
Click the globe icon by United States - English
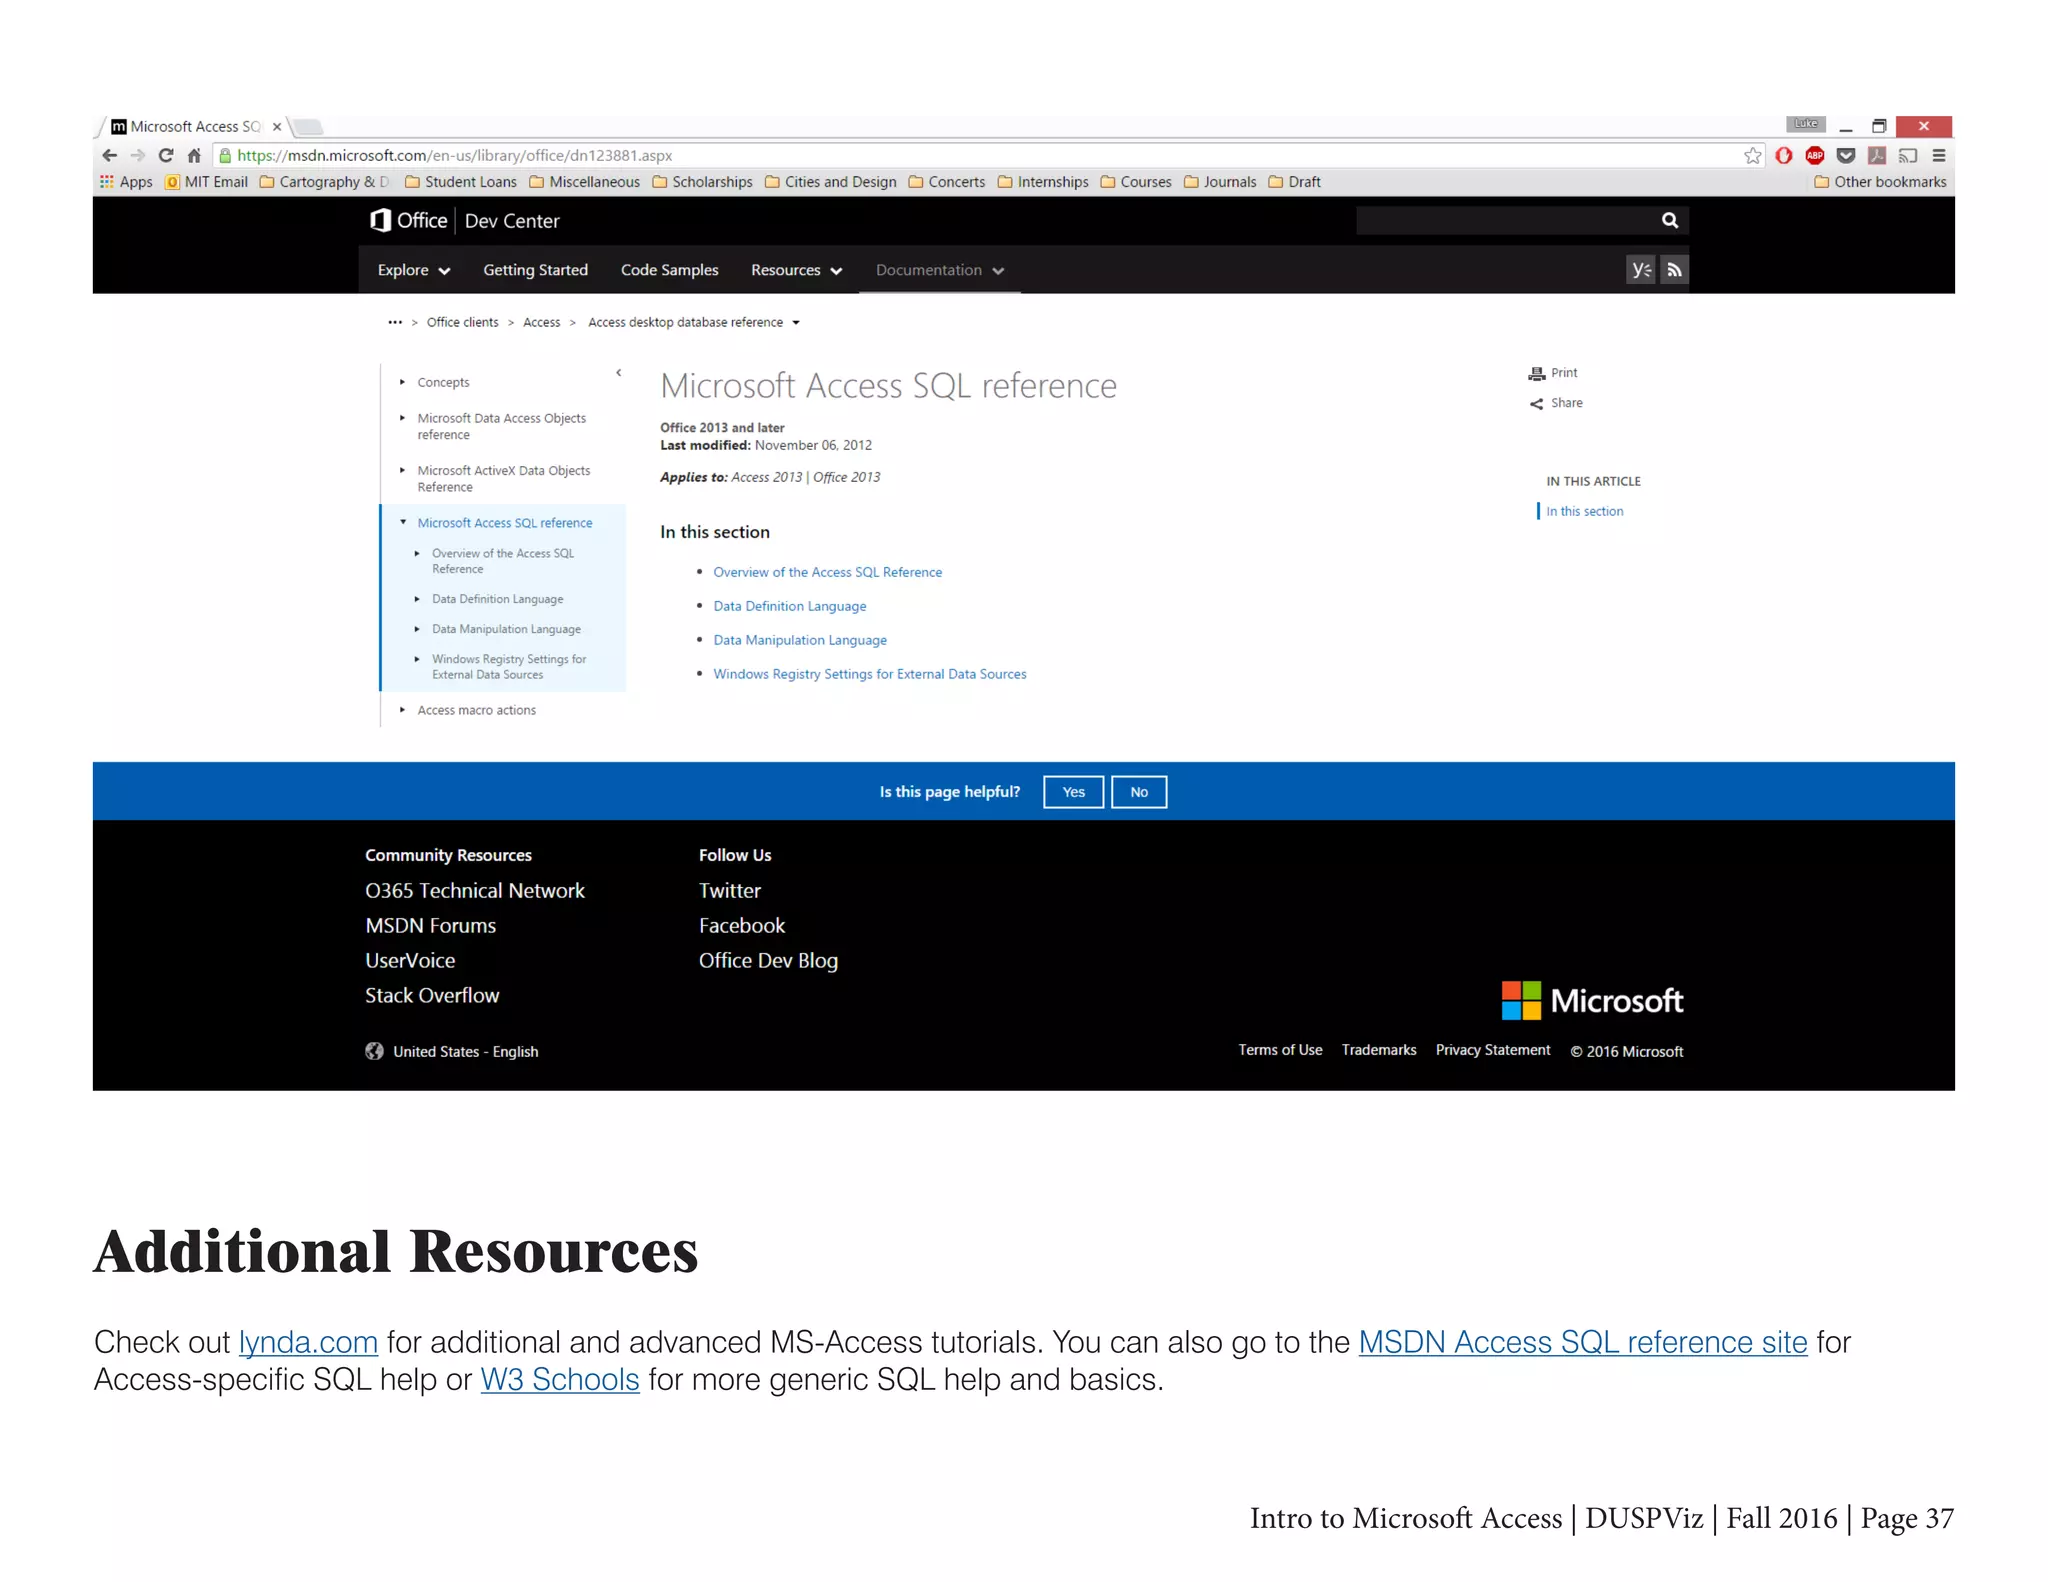[374, 1051]
